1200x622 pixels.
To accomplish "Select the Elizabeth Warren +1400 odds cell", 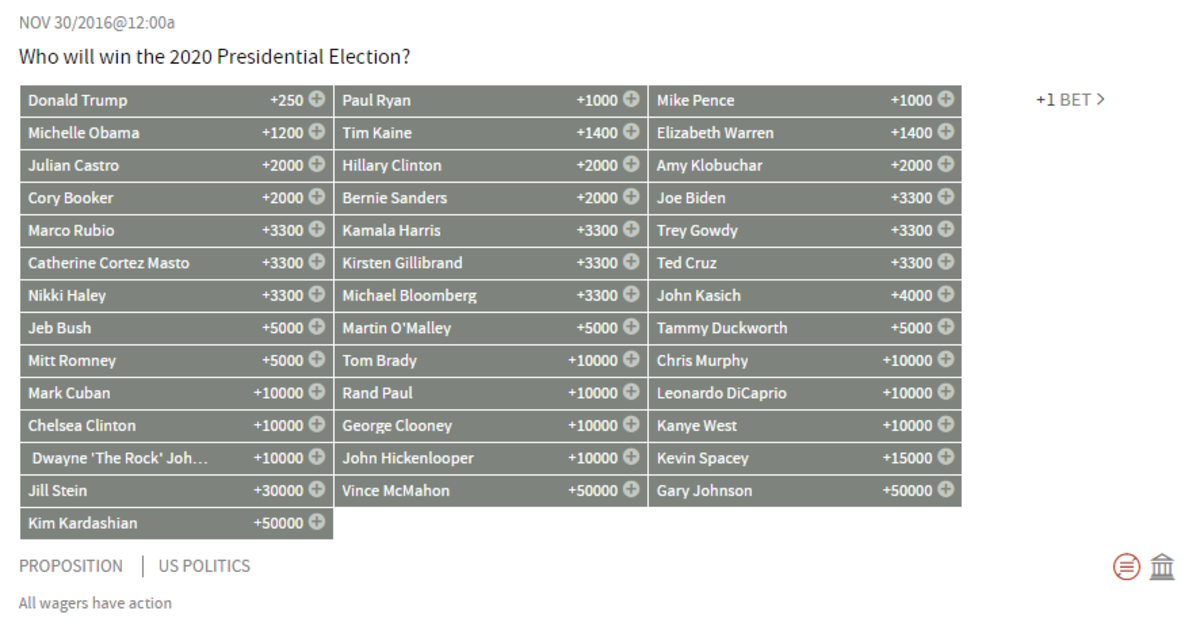I will point(805,133).
